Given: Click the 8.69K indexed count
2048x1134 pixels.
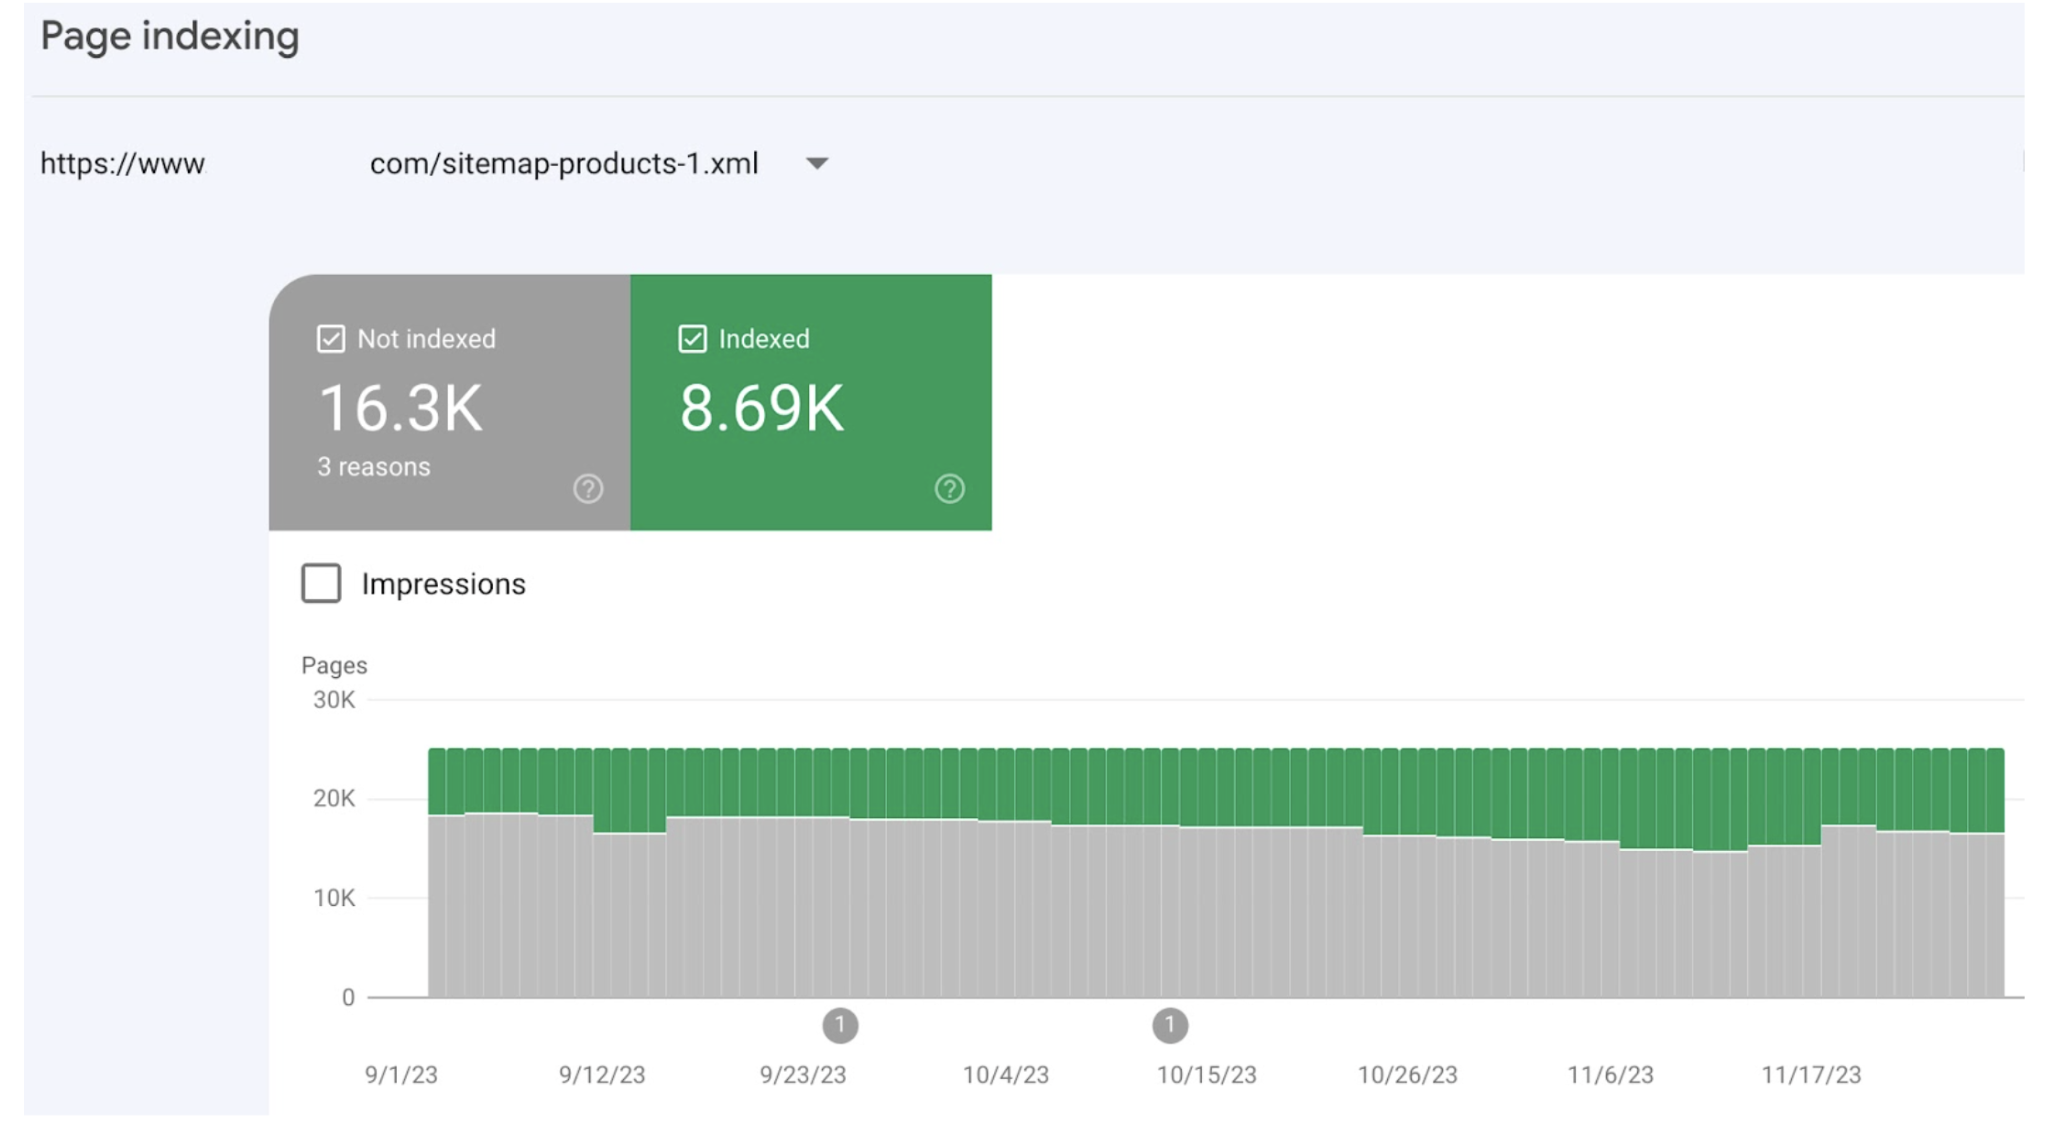Looking at the screenshot, I should point(761,408).
